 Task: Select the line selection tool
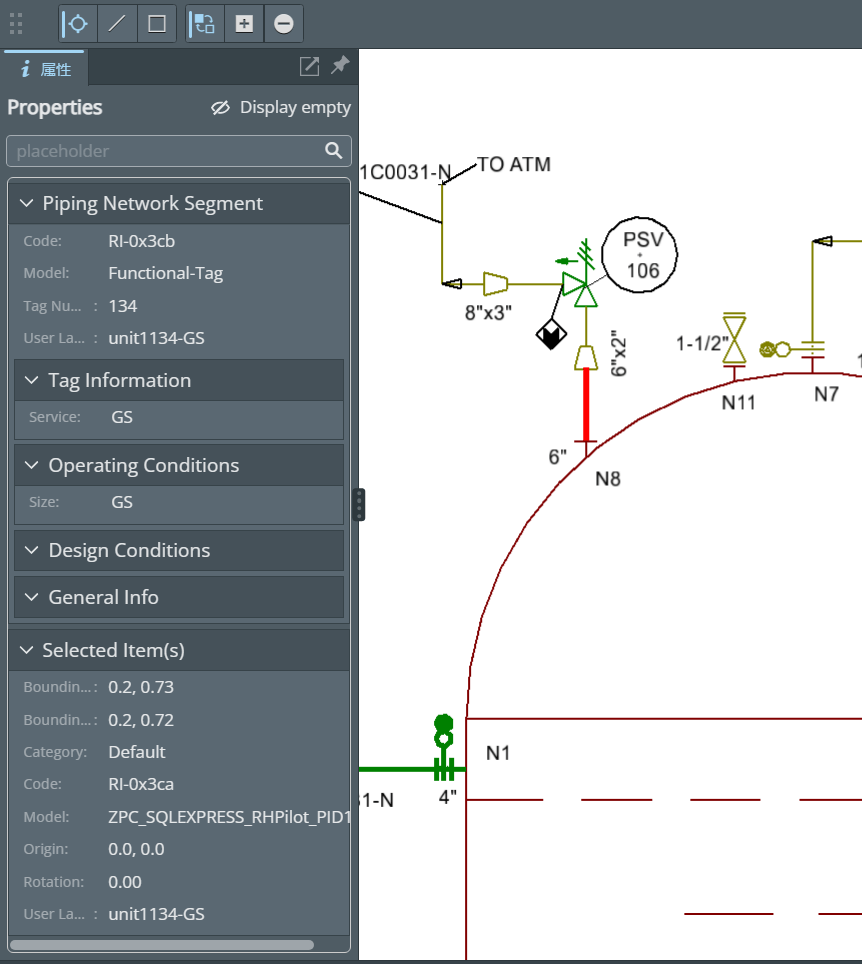point(117,24)
